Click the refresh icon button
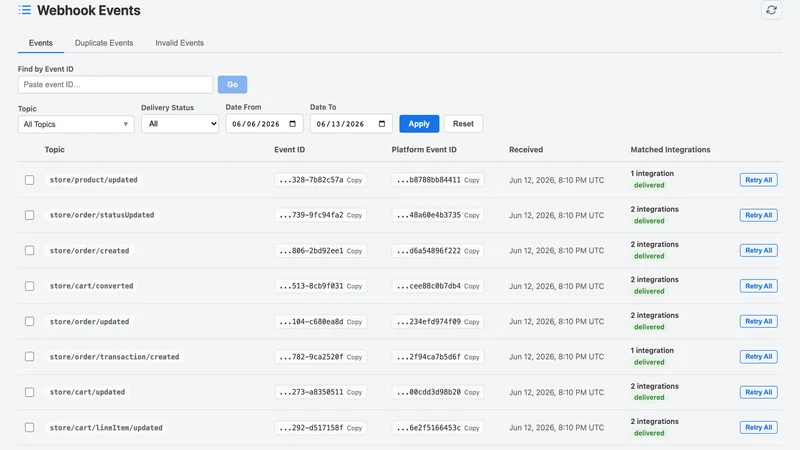This screenshot has width=800, height=450. 771,10
